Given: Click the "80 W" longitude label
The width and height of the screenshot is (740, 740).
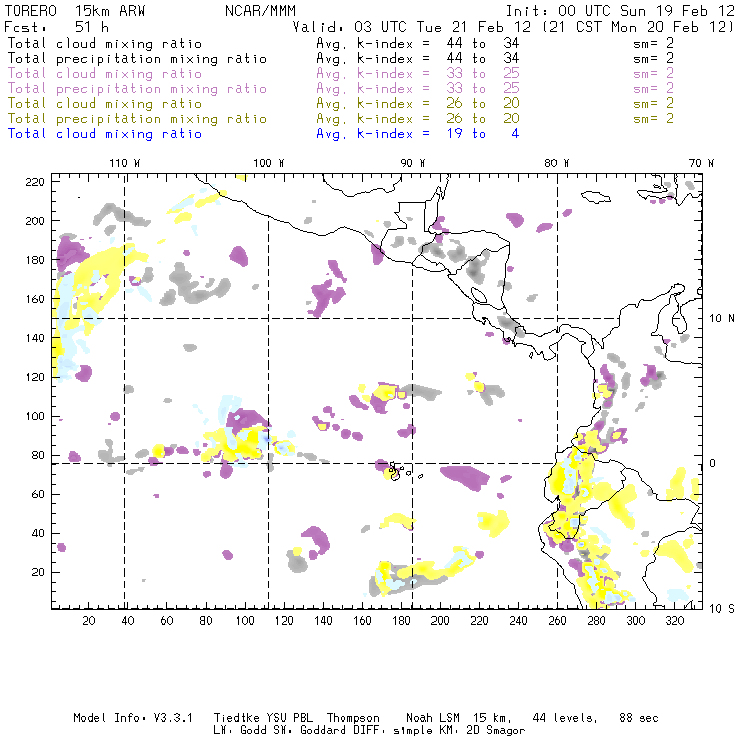Looking at the screenshot, I should (x=557, y=163).
